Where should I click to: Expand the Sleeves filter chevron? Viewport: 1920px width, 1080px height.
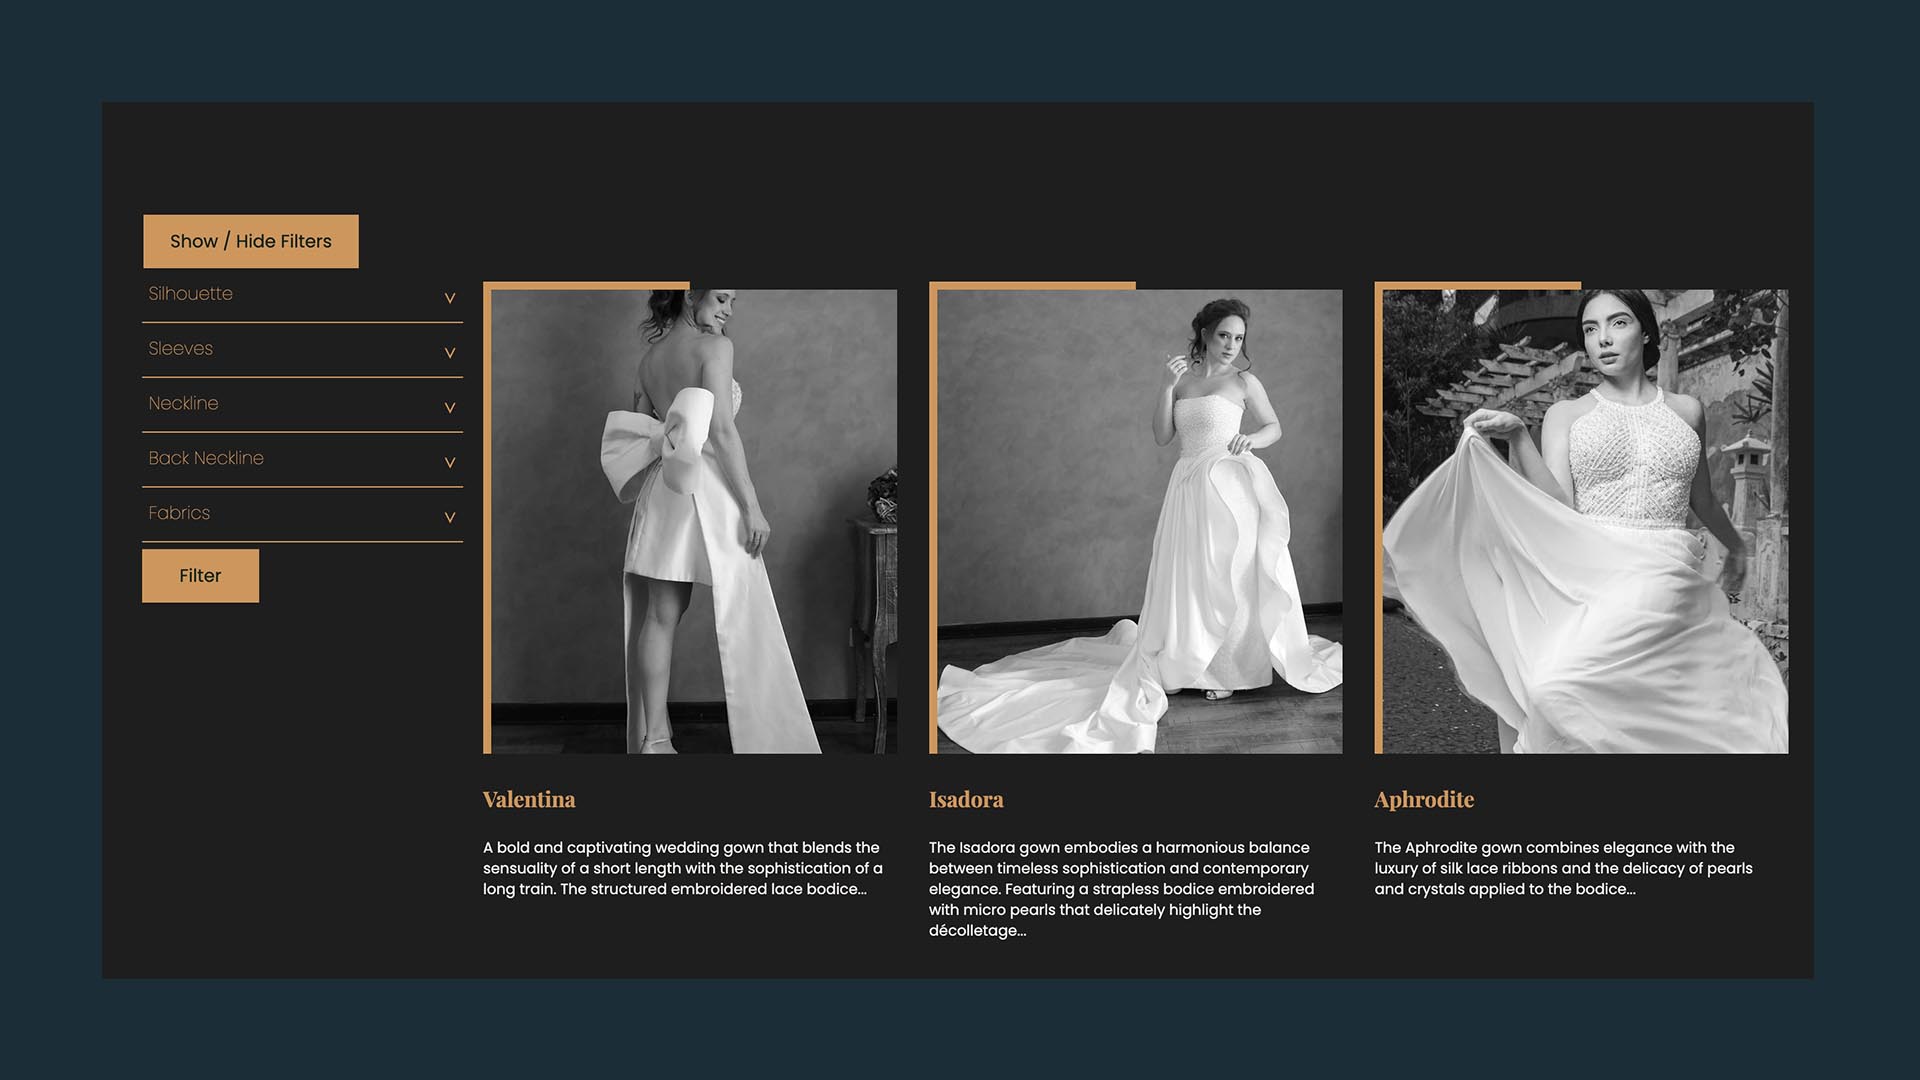tap(450, 353)
